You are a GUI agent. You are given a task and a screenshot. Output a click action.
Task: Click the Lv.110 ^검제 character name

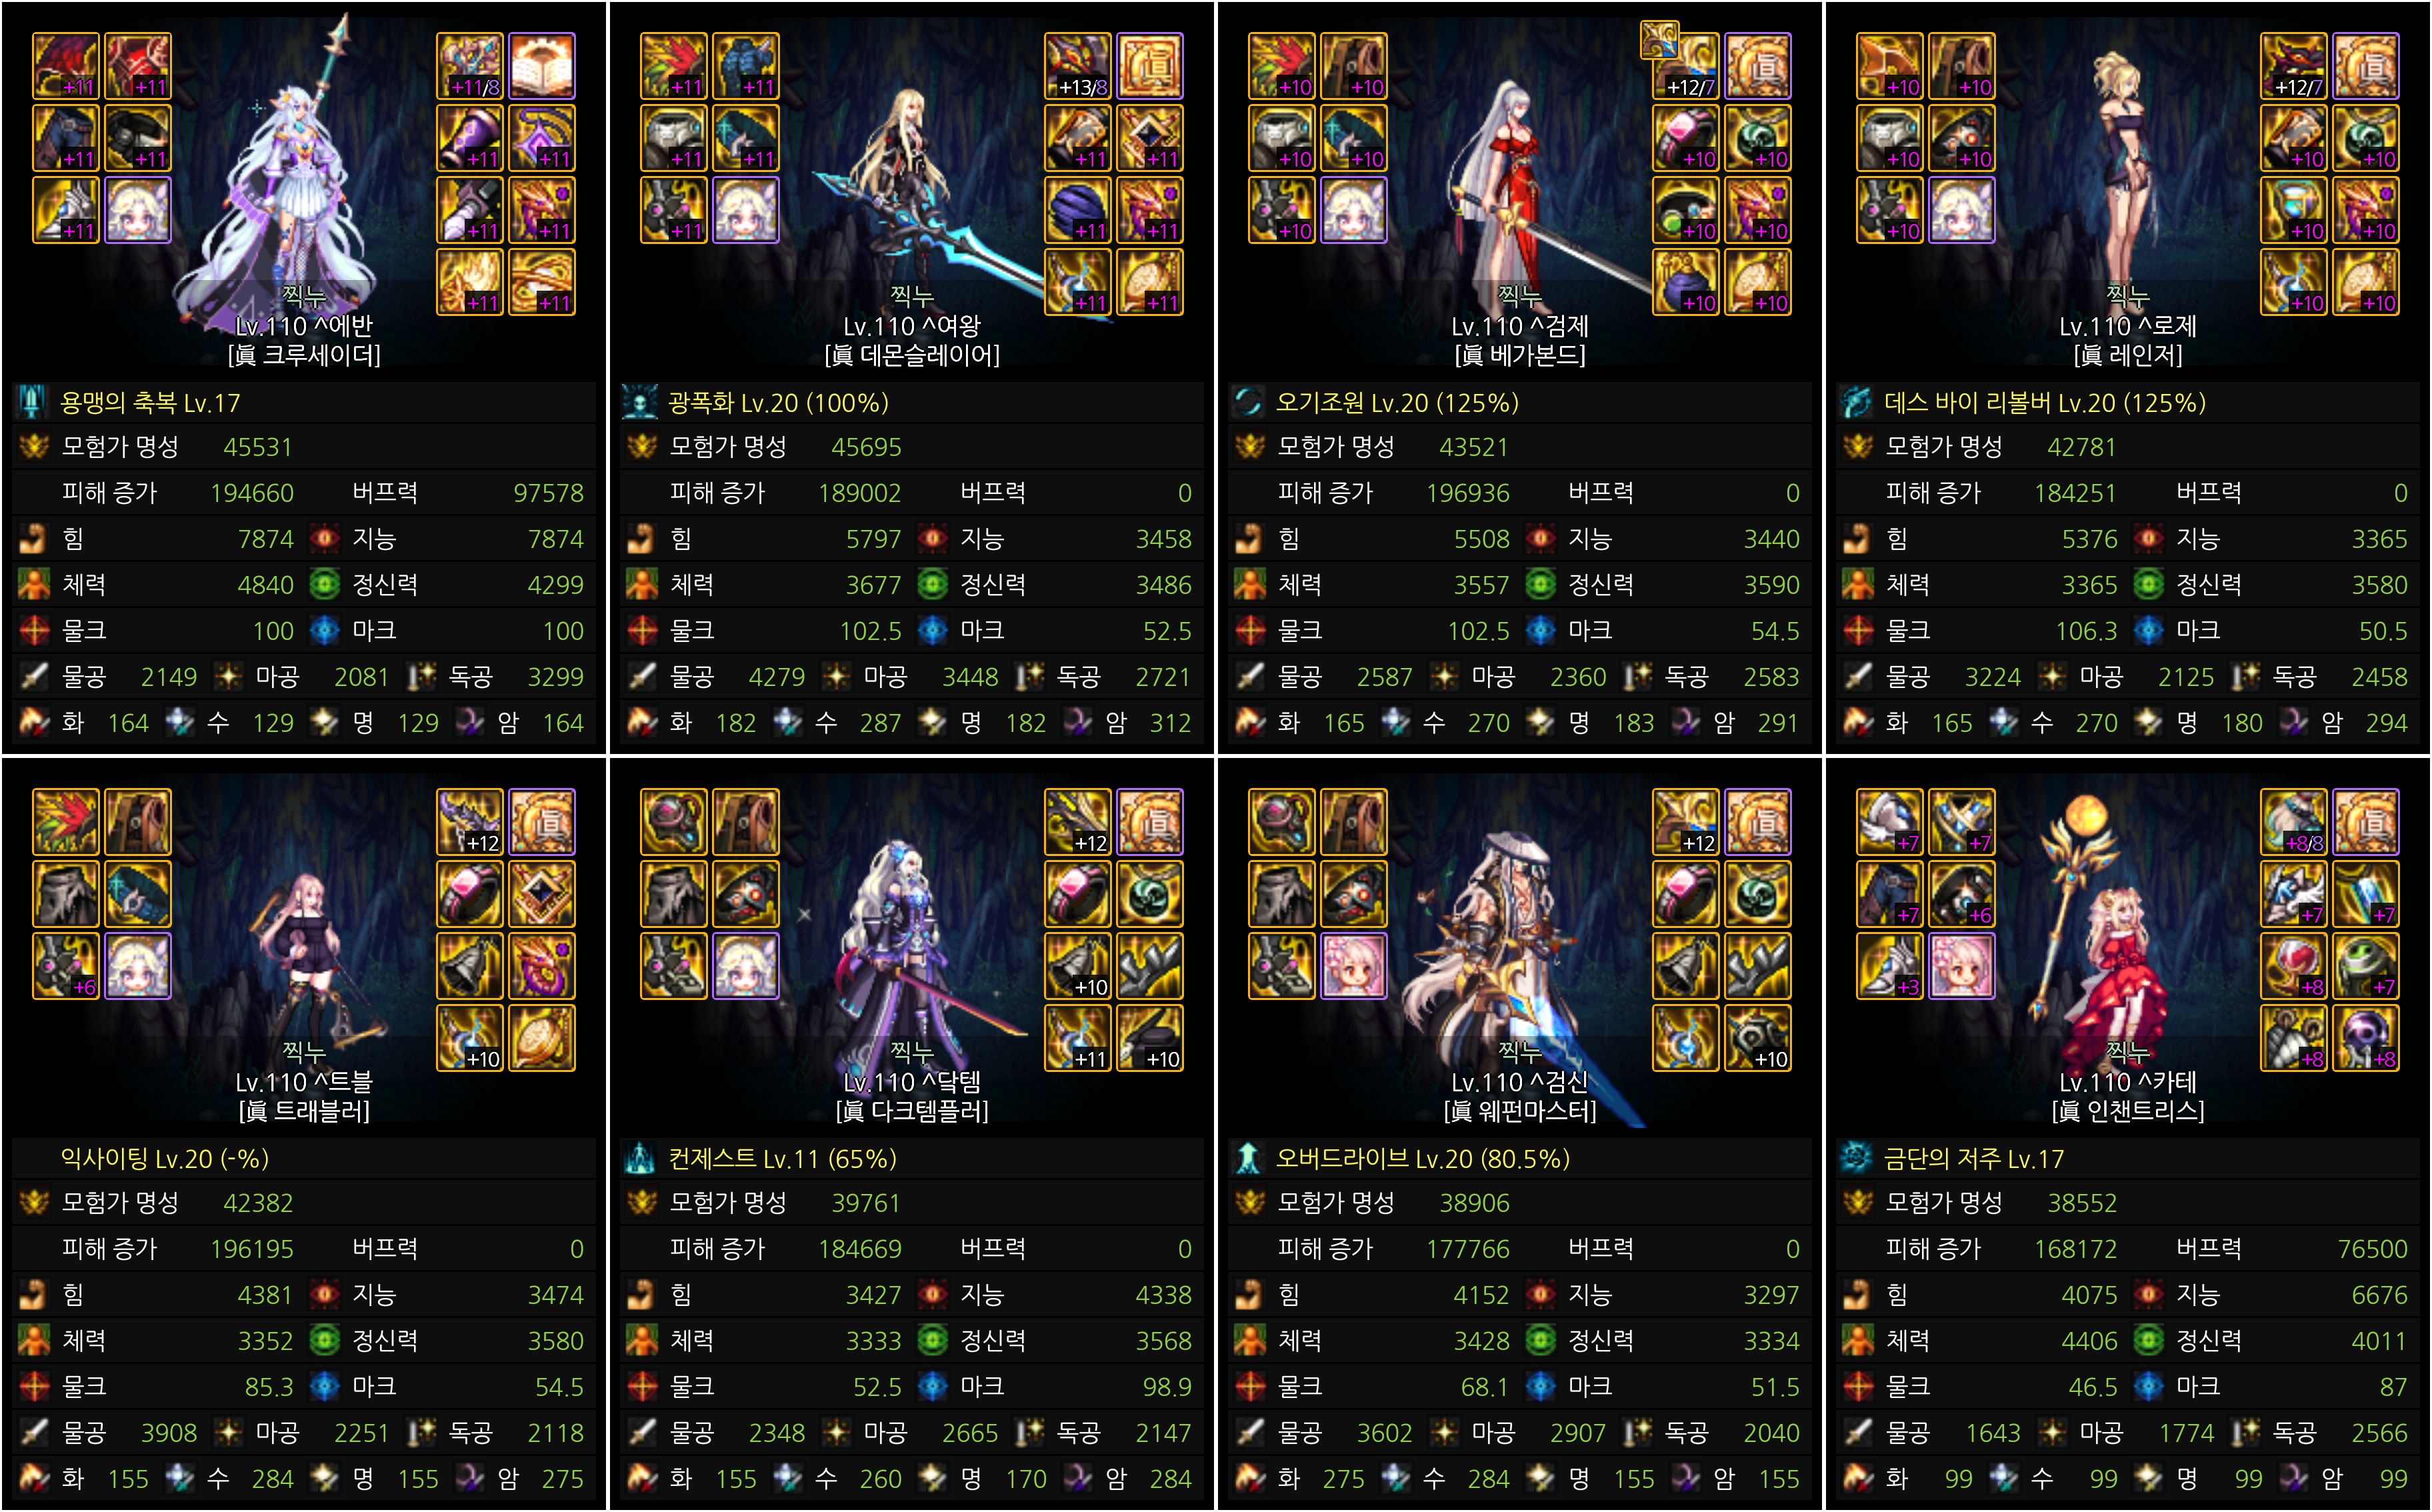pyautogui.click(x=1520, y=326)
